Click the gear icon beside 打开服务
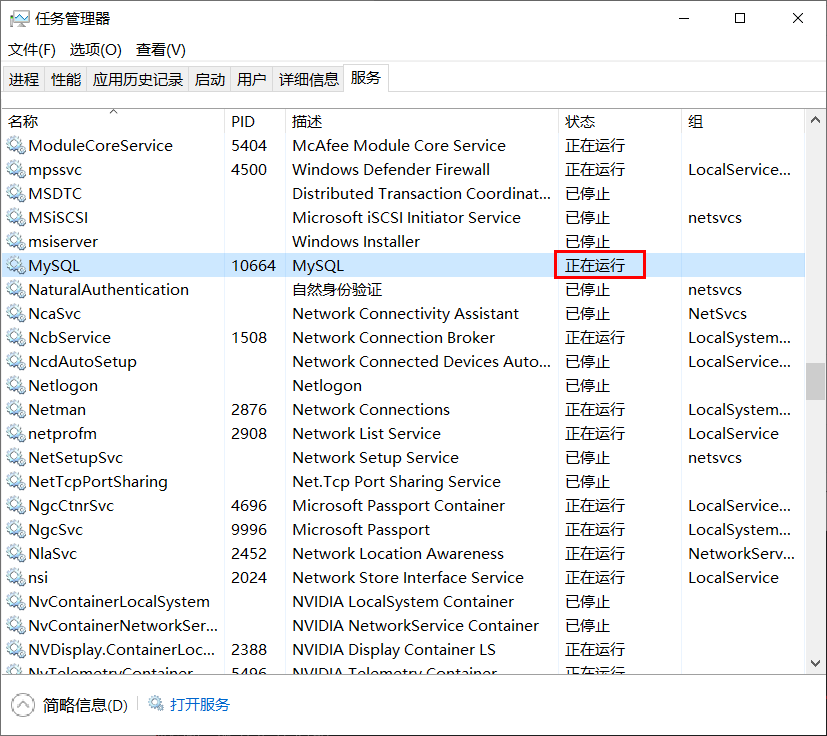Viewport: 827px width, 736px height. (x=156, y=703)
